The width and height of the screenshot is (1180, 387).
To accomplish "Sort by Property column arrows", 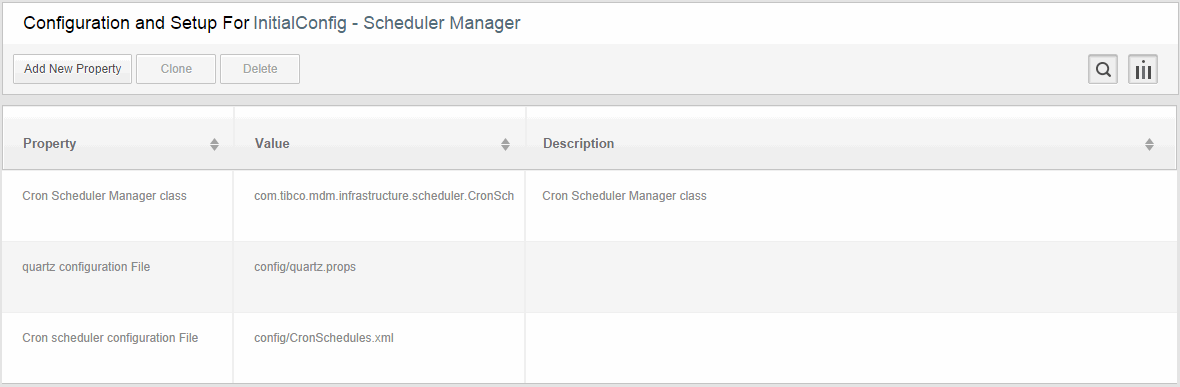I will [x=214, y=144].
